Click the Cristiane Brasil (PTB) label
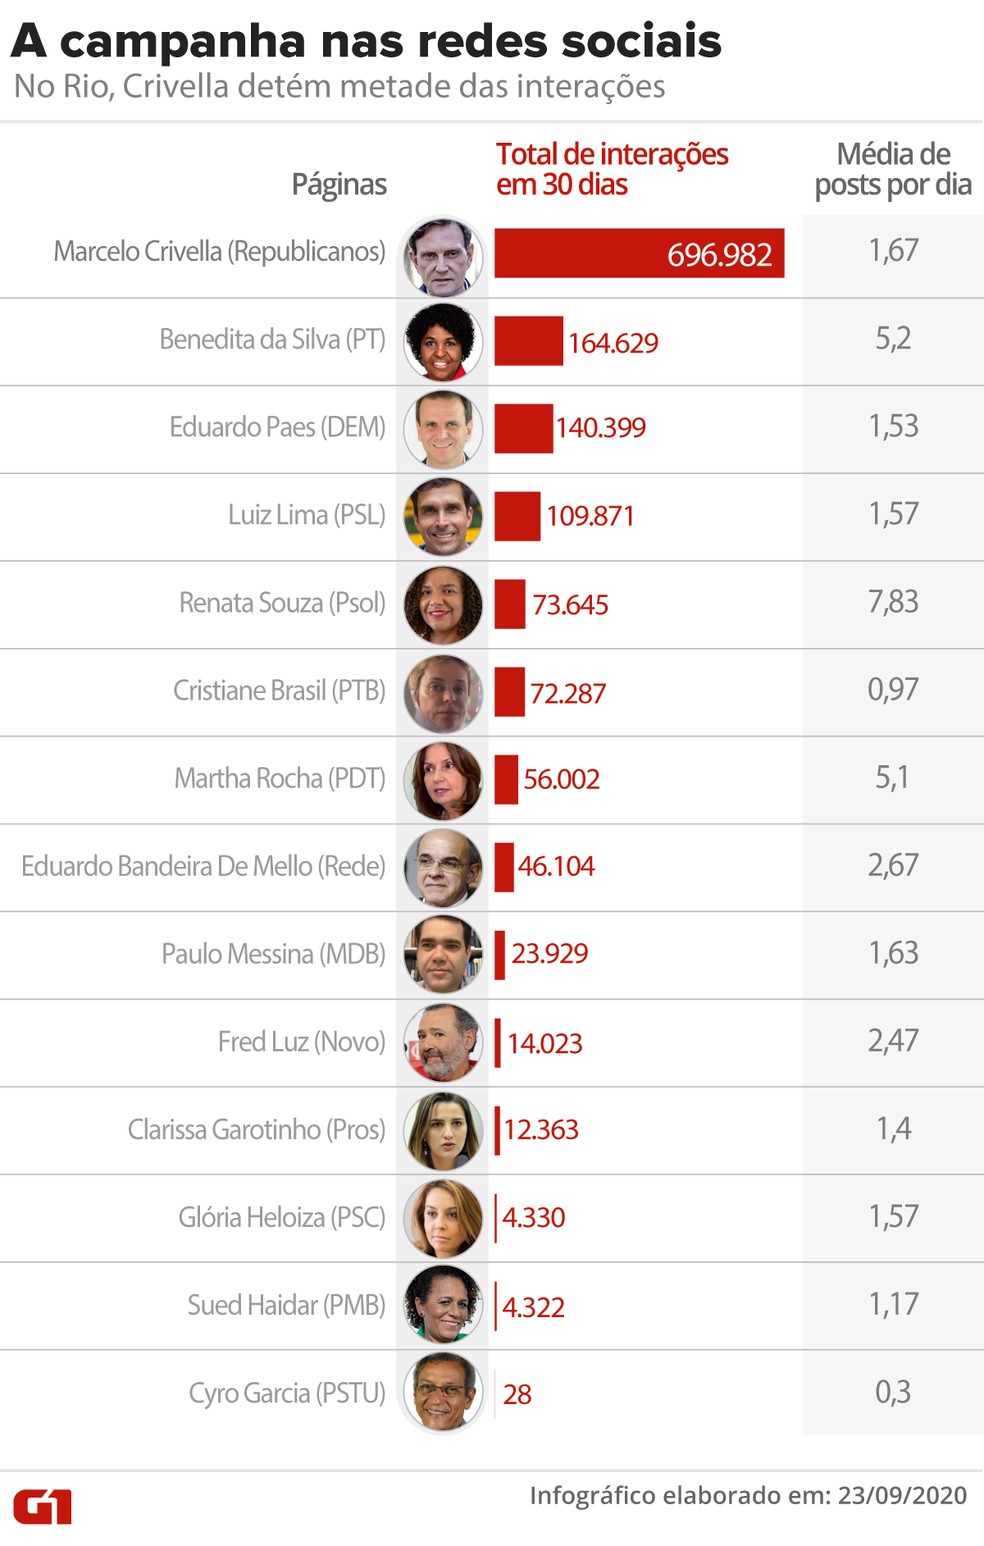This screenshot has height=1546, width=984. click(279, 690)
